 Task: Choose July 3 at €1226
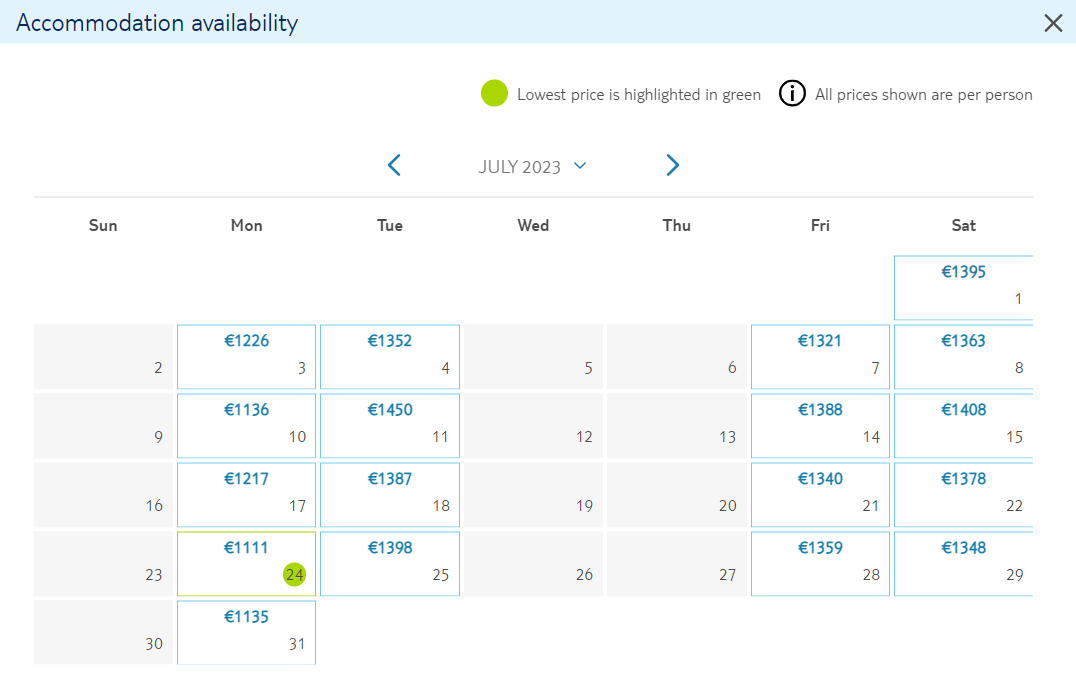246,357
